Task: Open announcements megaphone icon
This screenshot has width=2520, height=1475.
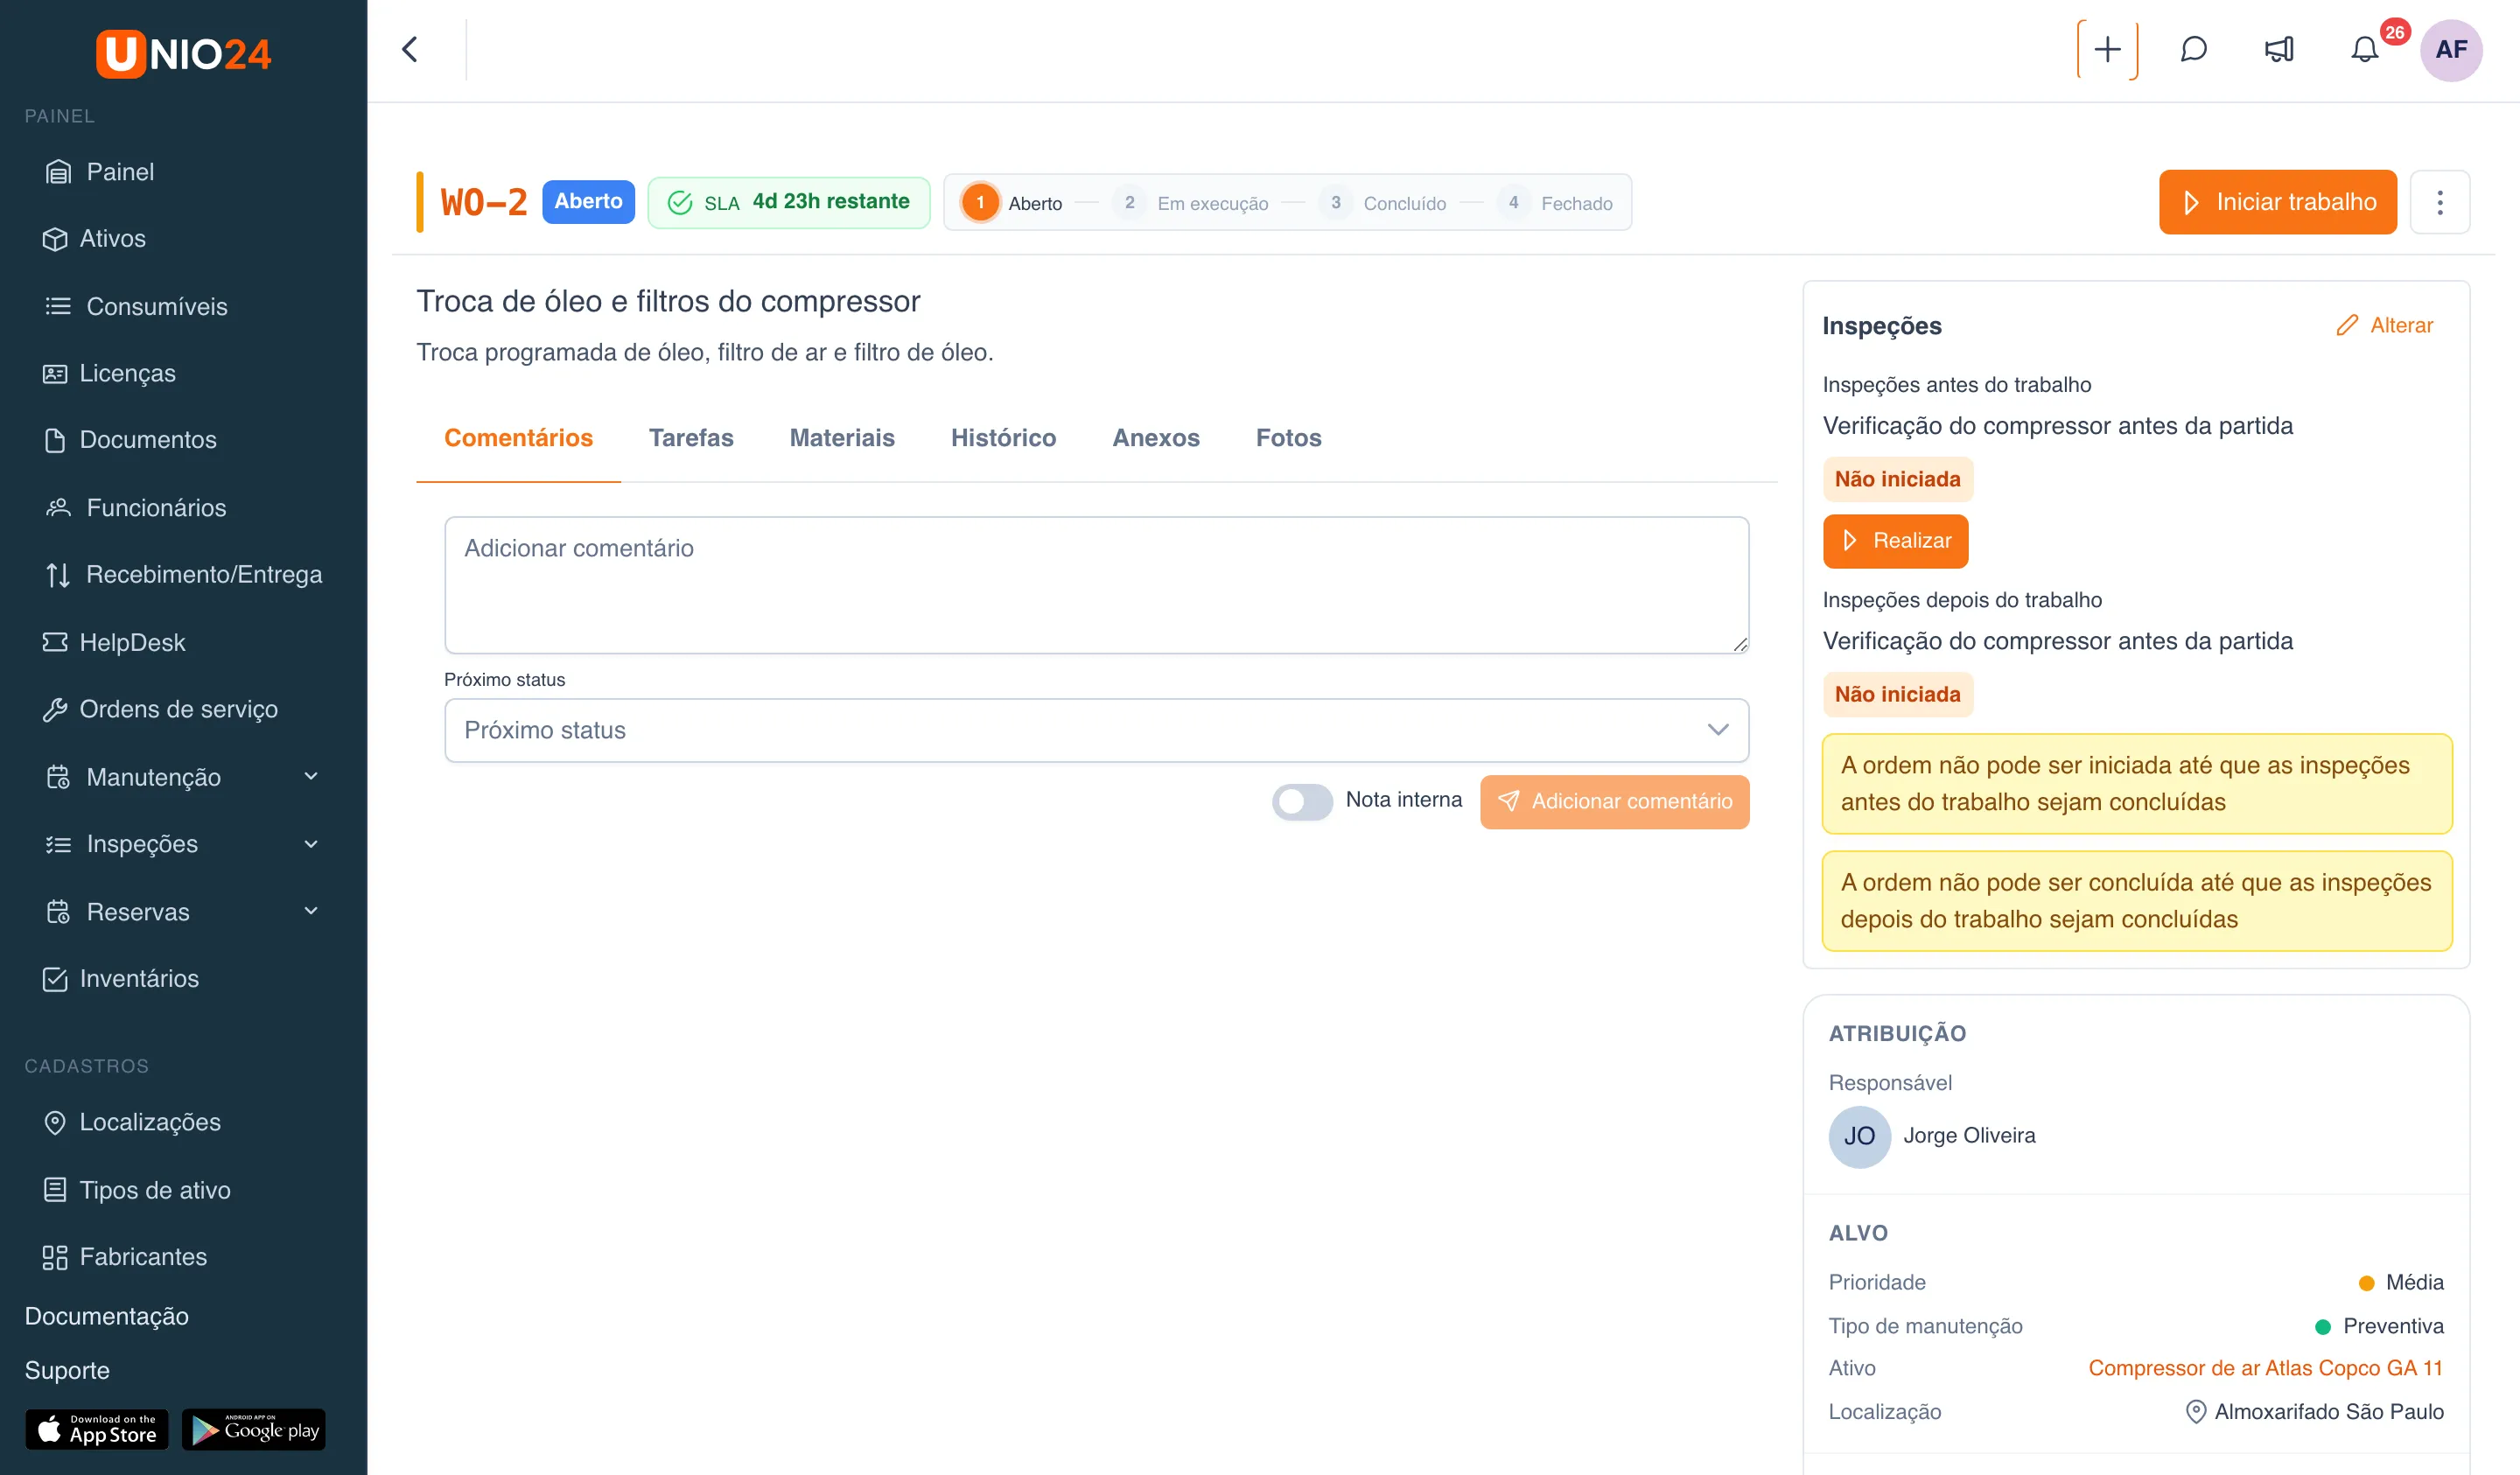Action: [2279, 50]
